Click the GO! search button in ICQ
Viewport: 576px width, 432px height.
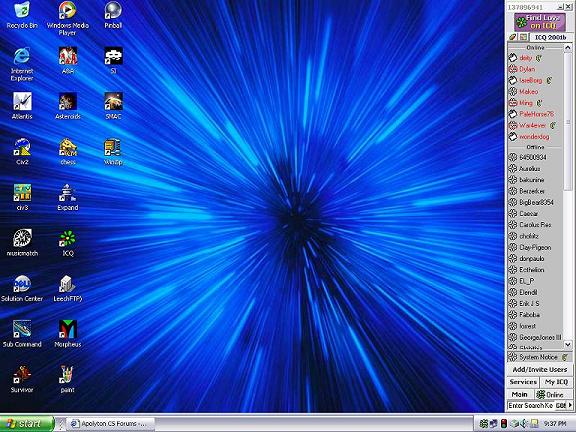coord(561,406)
